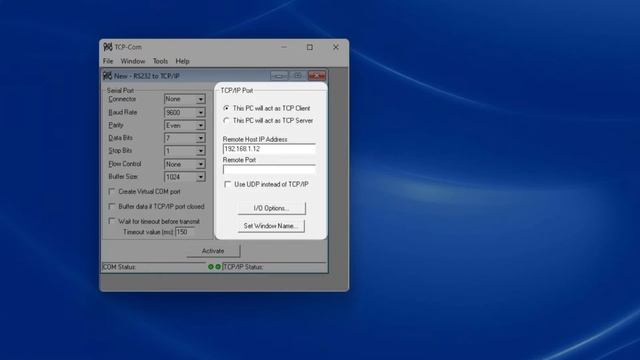Click the first green status indicator light
The width and height of the screenshot is (640, 360).
click(211, 267)
